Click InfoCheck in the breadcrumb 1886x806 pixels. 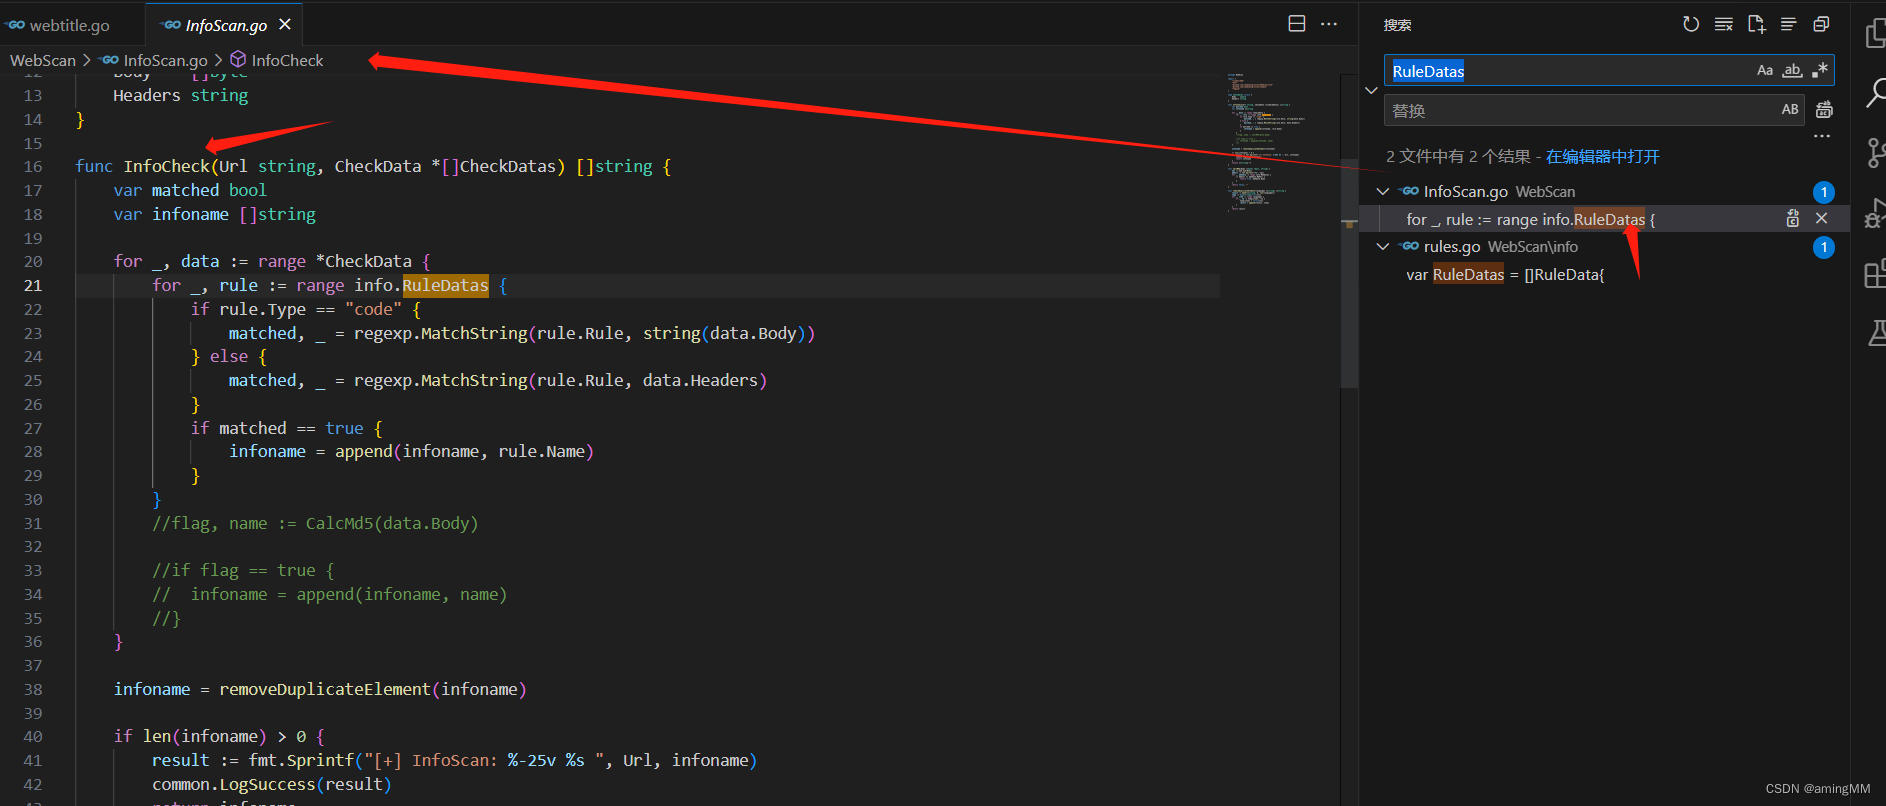pos(288,60)
